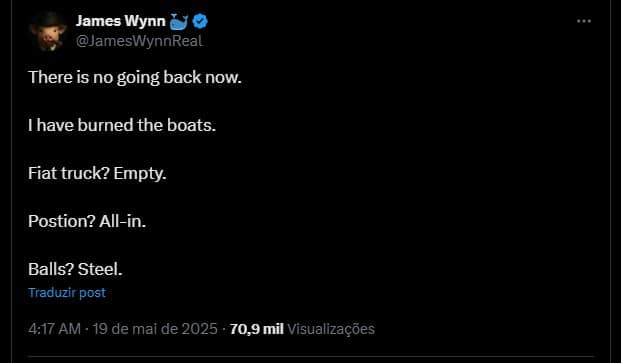The image size is (621, 363).
Task: Click the whale emoji beside James Wynn
Action: point(179,21)
